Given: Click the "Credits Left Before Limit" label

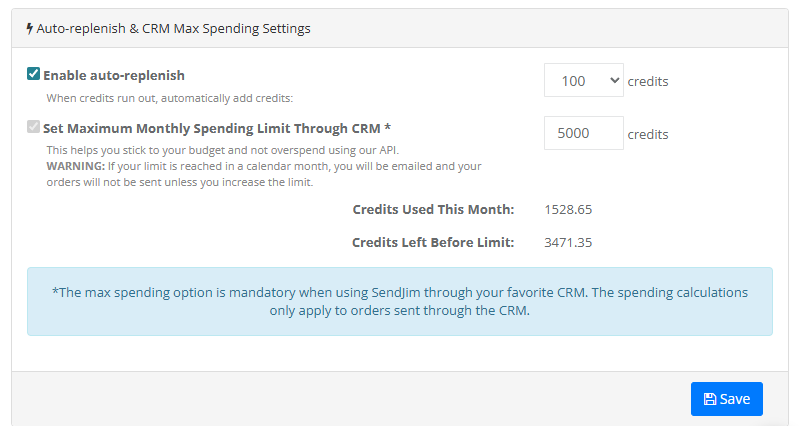Looking at the screenshot, I should click(433, 242).
